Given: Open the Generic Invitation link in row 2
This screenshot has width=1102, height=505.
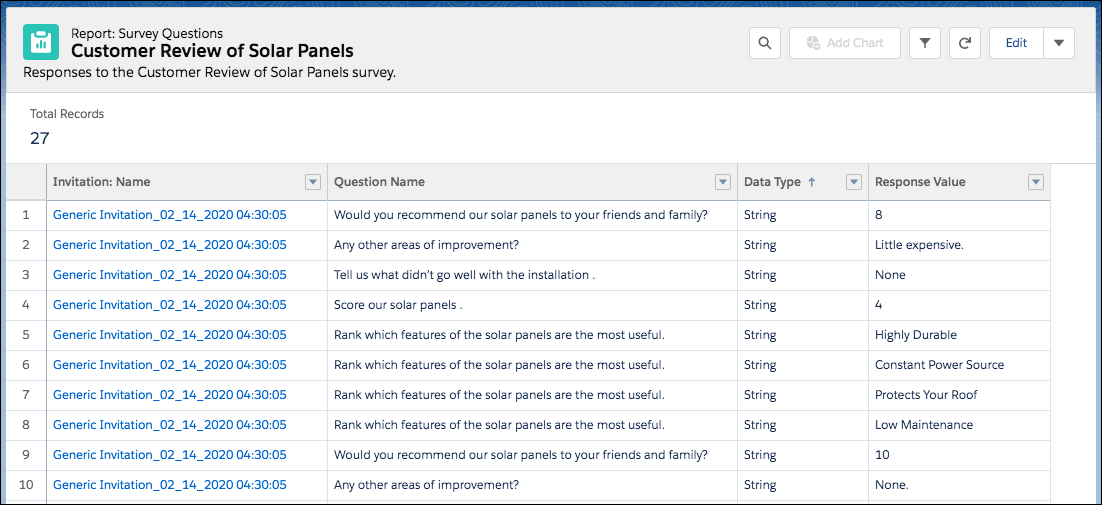Looking at the screenshot, I should pos(169,245).
